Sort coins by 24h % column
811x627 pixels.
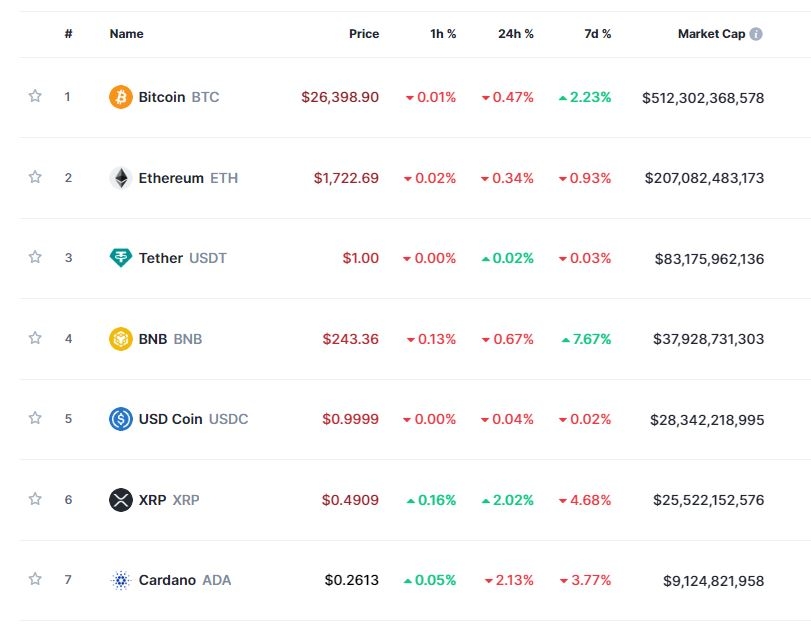coord(516,34)
